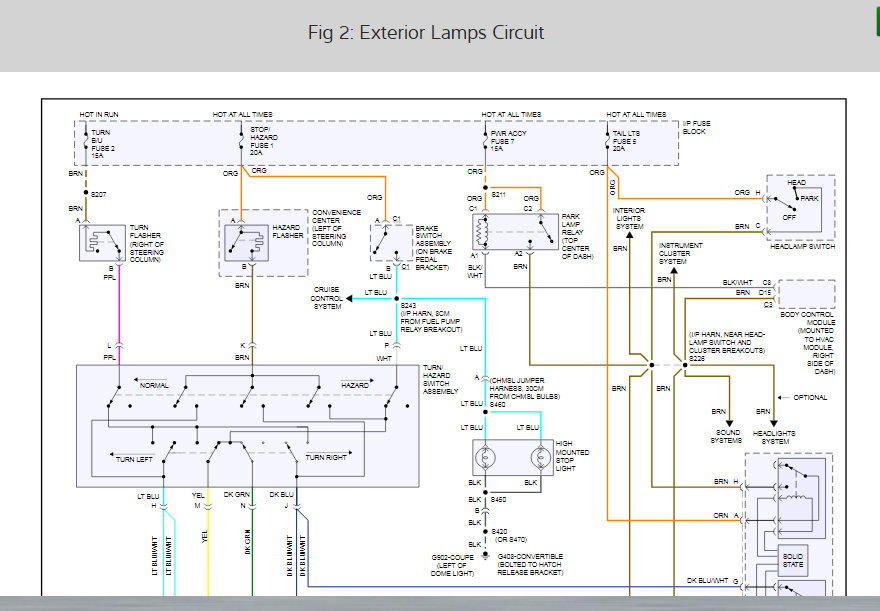Click the High Mounted Stop Light symbol

[x=513, y=457]
